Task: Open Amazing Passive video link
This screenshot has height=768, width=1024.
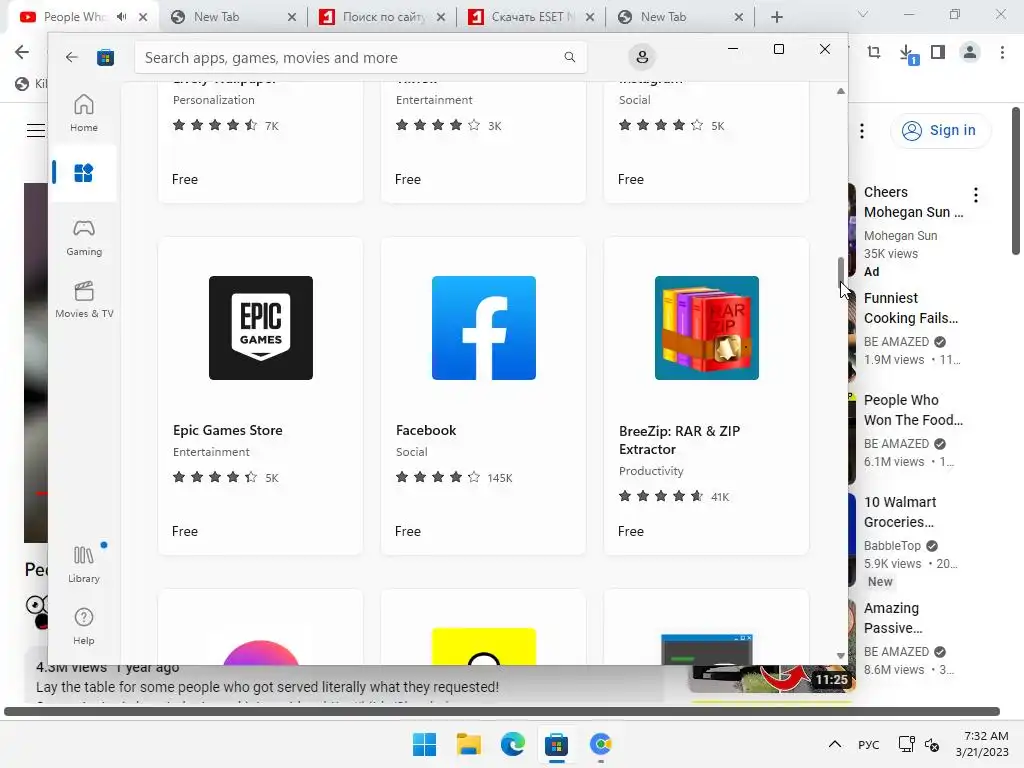Action: click(x=893, y=618)
